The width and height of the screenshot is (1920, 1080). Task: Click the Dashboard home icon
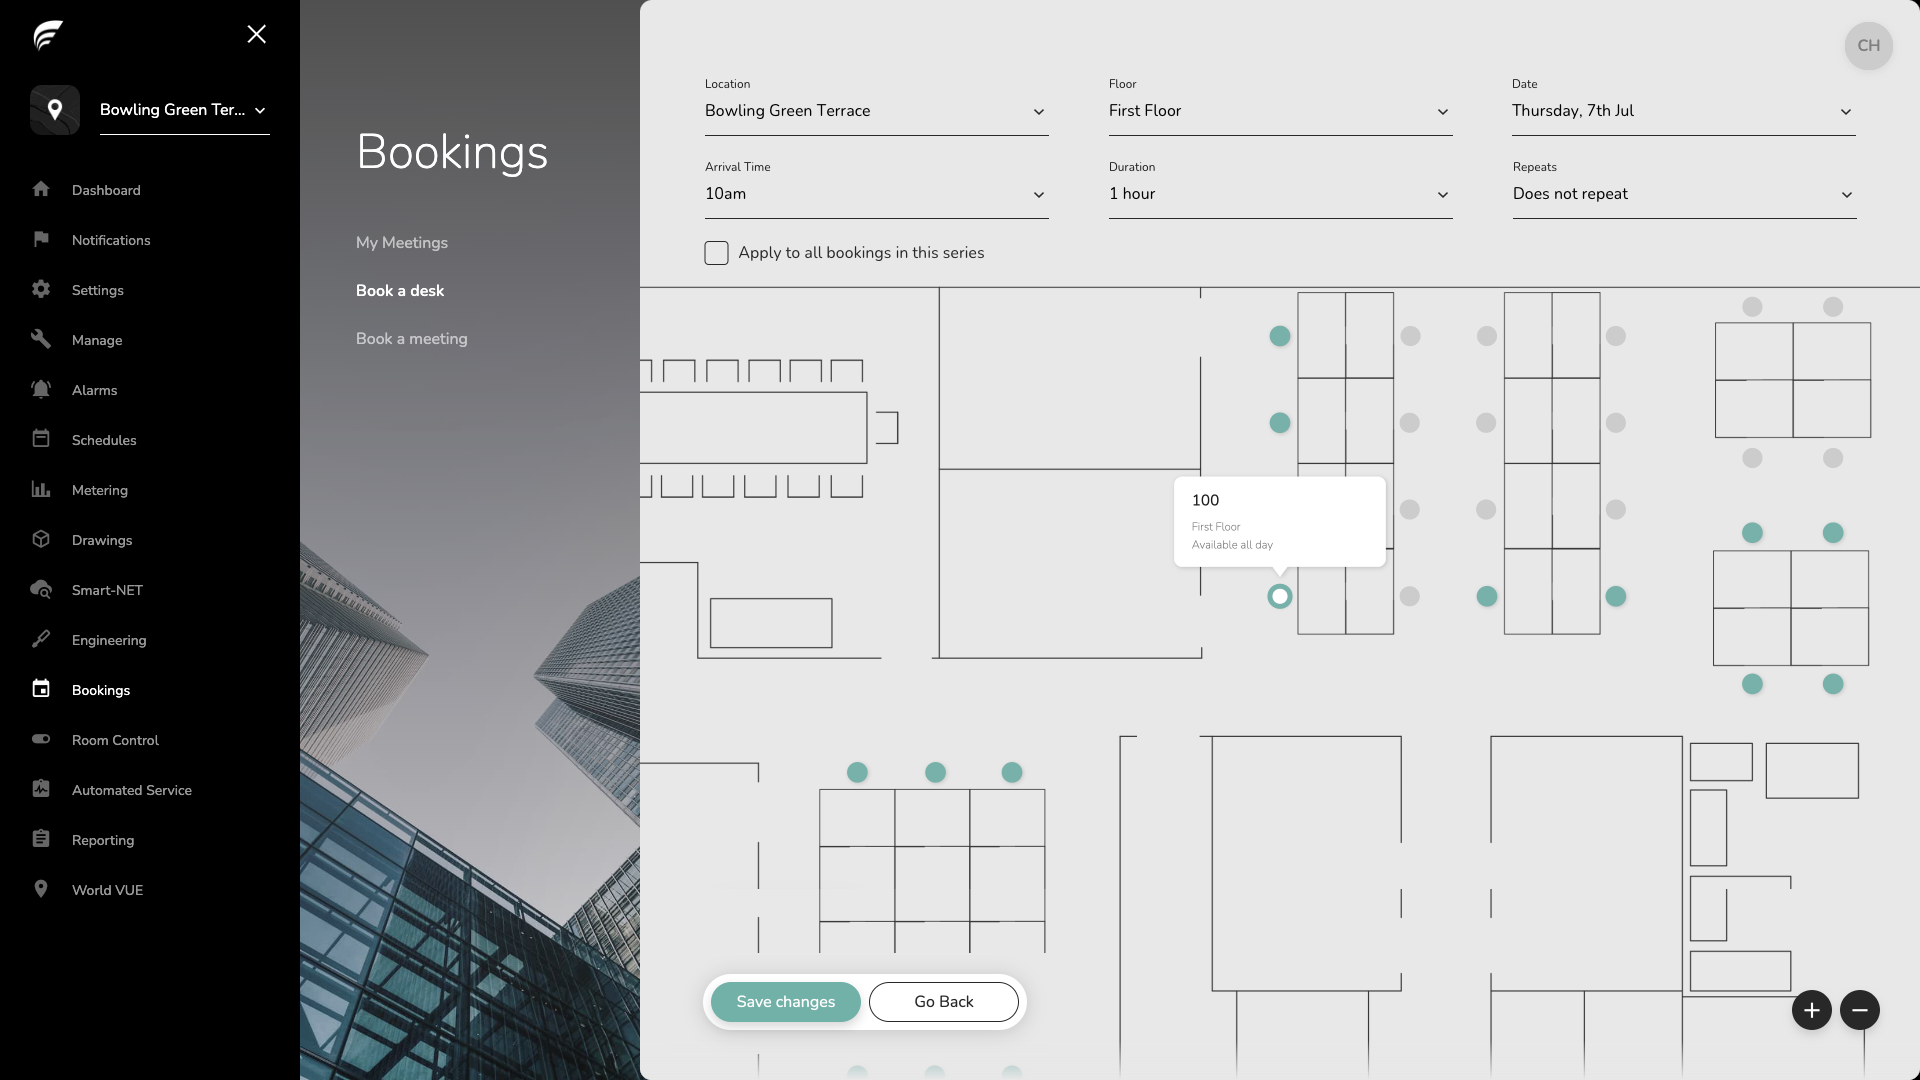click(41, 189)
